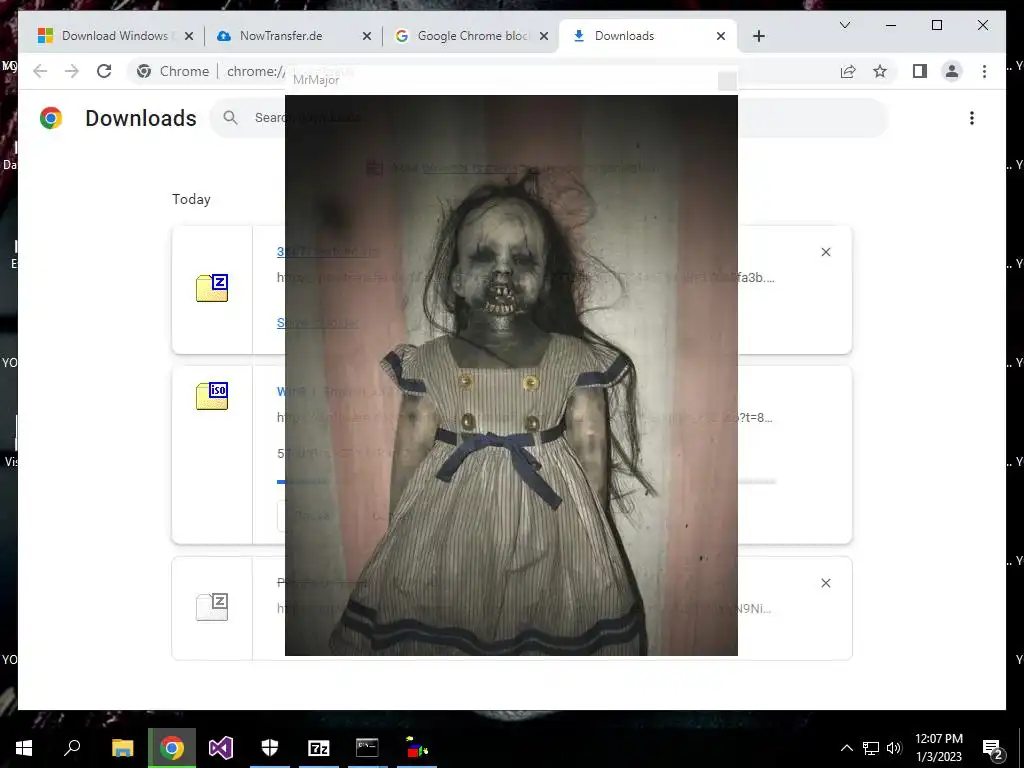1024x768 pixels.
Task: Click the Today date heading
Action: 191,199
